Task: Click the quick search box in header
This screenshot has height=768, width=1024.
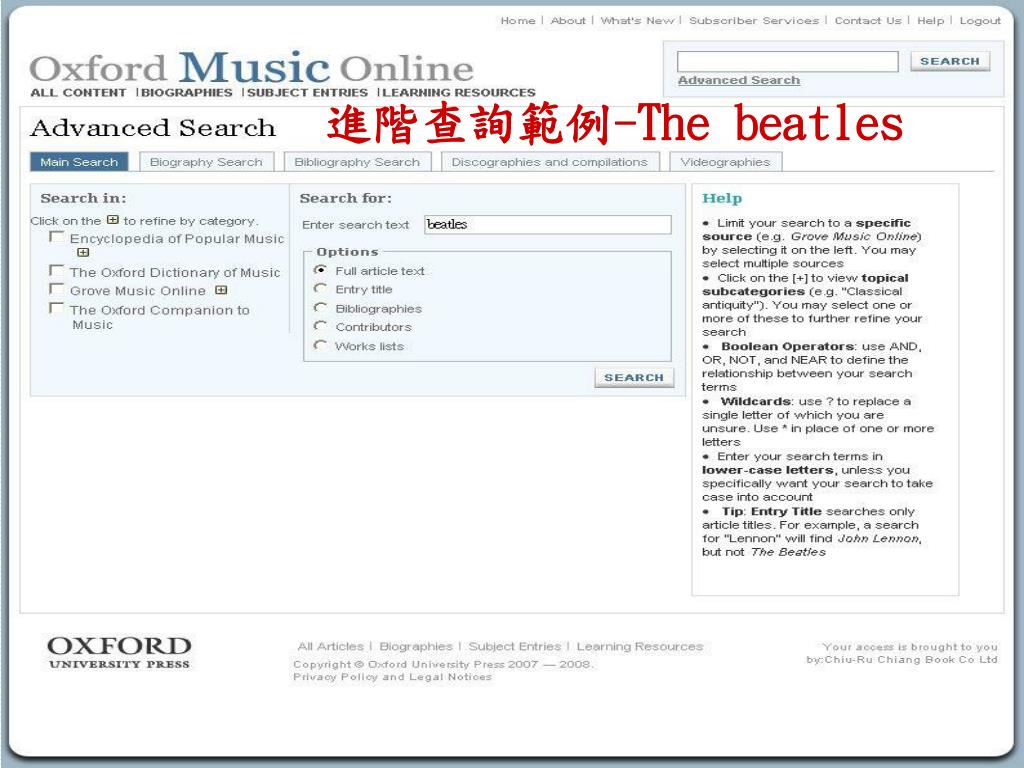Action: pyautogui.click(x=788, y=61)
